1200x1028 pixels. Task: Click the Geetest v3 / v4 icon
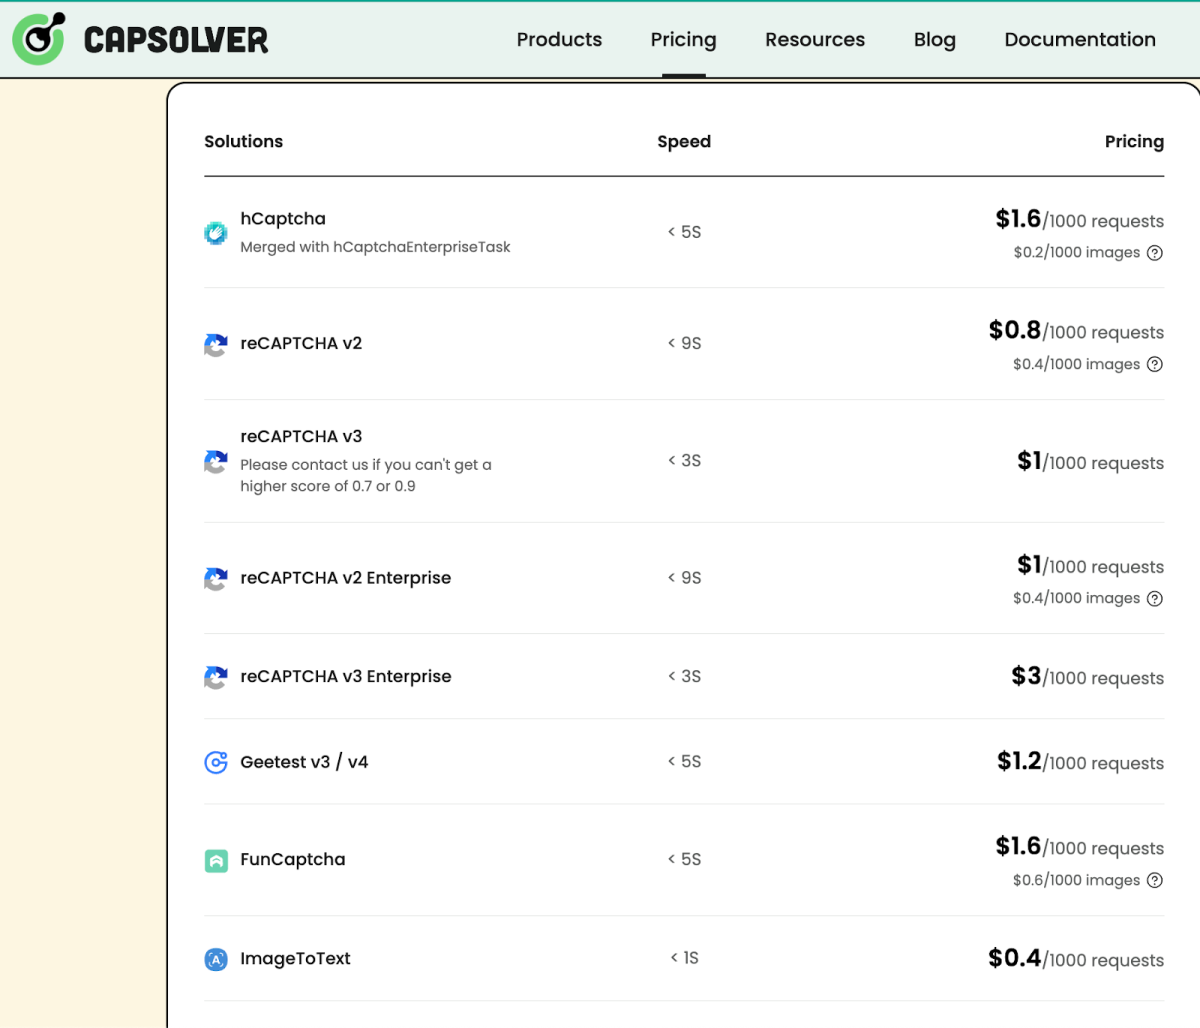tap(216, 761)
